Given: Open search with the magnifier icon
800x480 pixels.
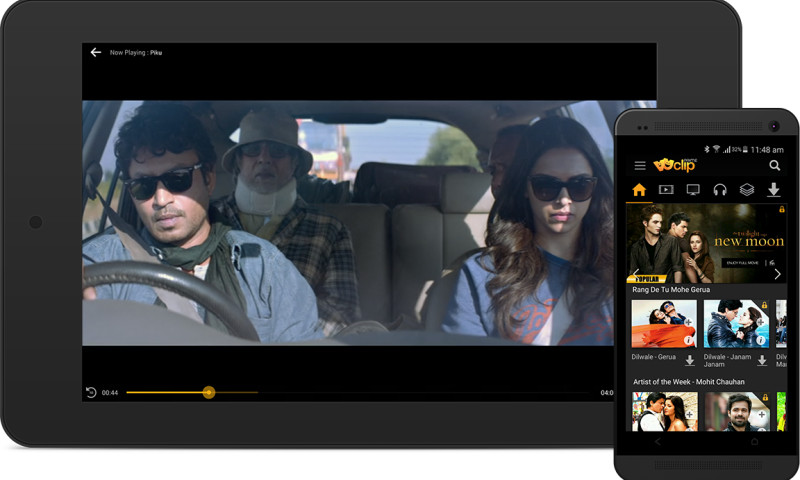Looking at the screenshot, I should pos(774,165).
